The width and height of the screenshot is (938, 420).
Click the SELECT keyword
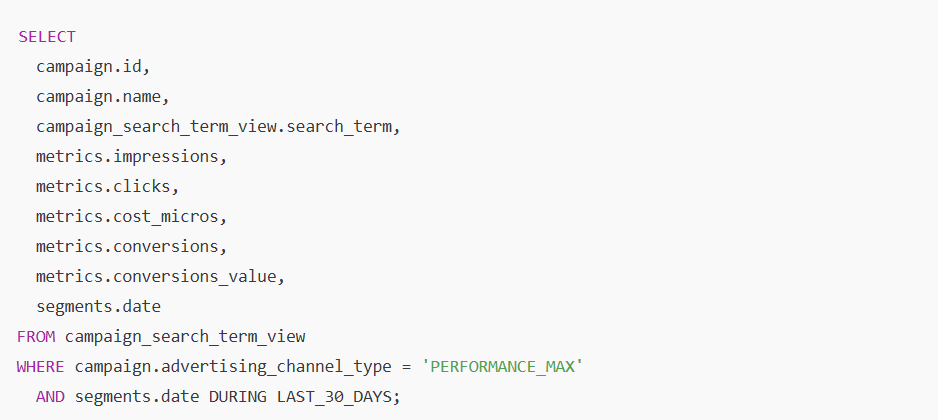click(x=46, y=37)
